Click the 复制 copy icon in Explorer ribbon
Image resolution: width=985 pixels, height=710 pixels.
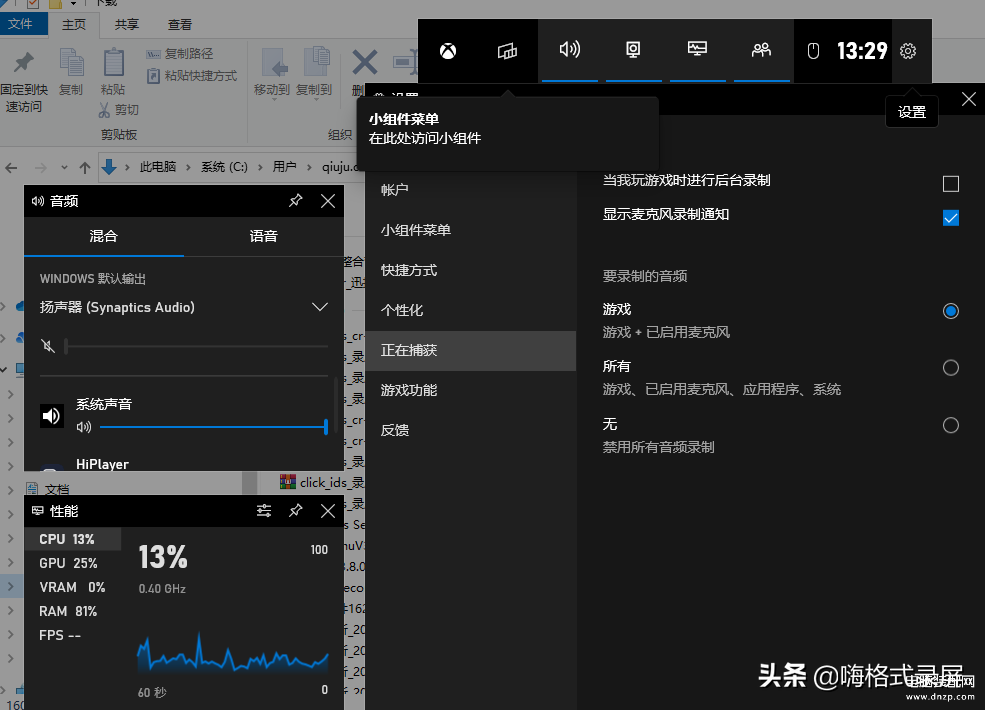pyautogui.click(x=71, y=63)
